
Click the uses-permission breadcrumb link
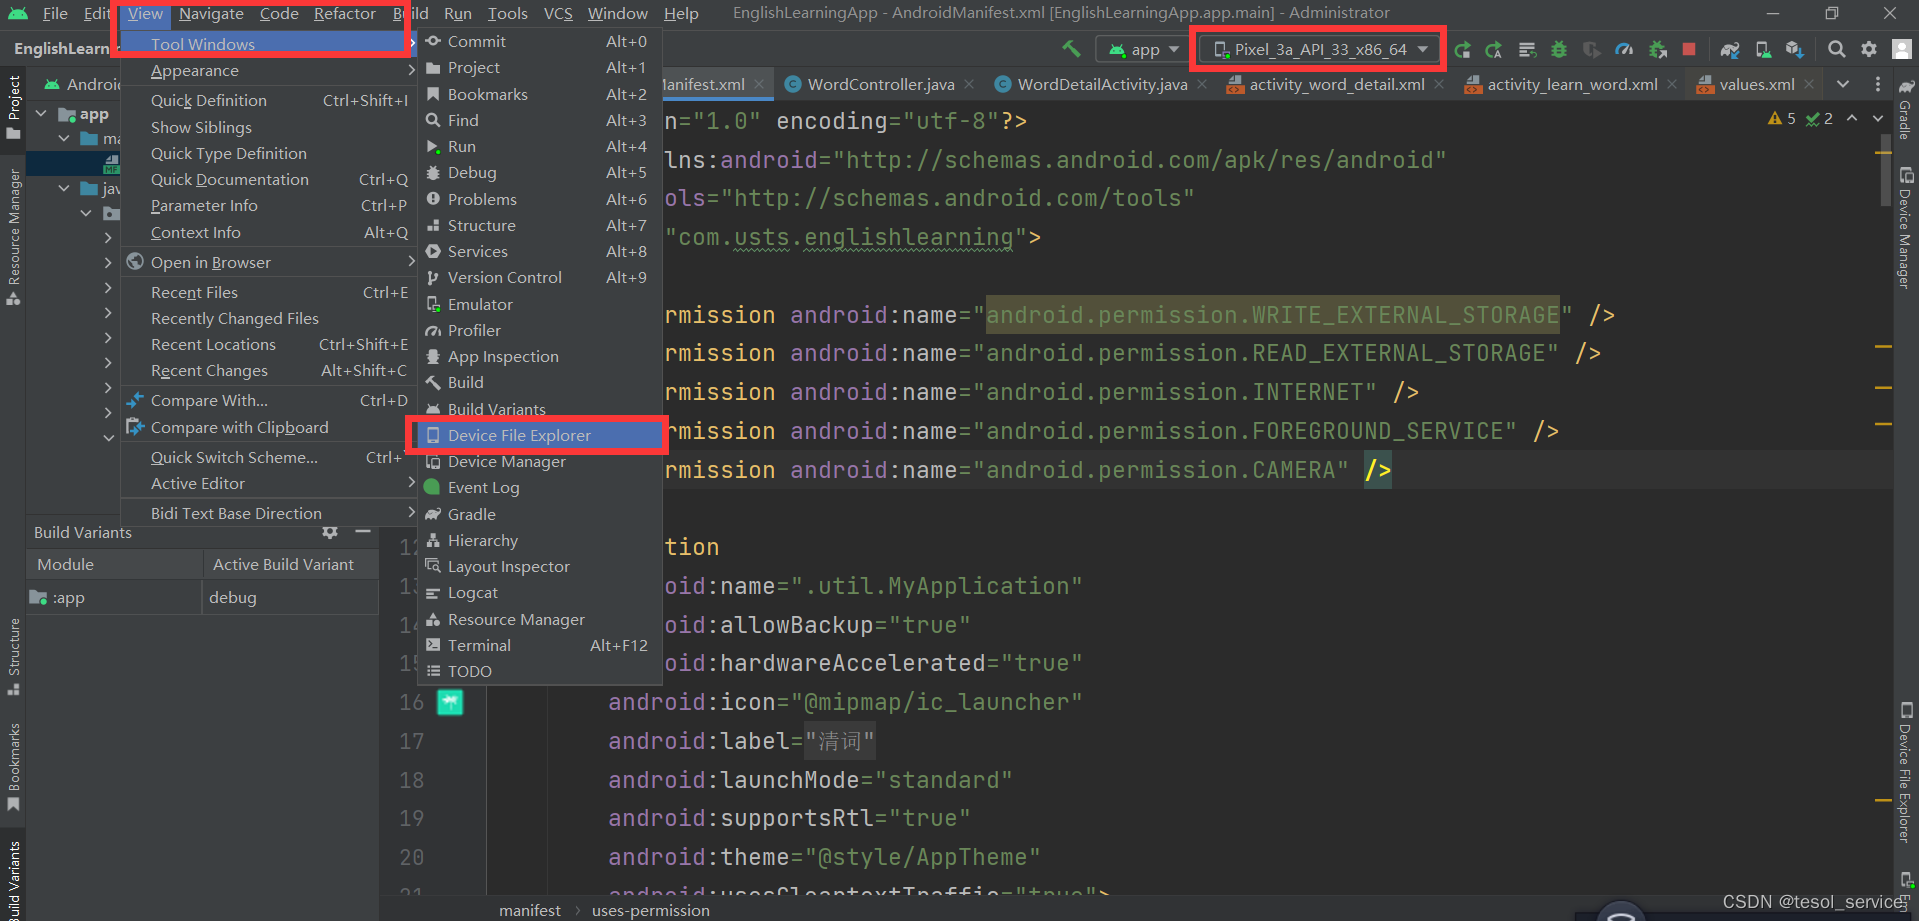coord(650,910)
